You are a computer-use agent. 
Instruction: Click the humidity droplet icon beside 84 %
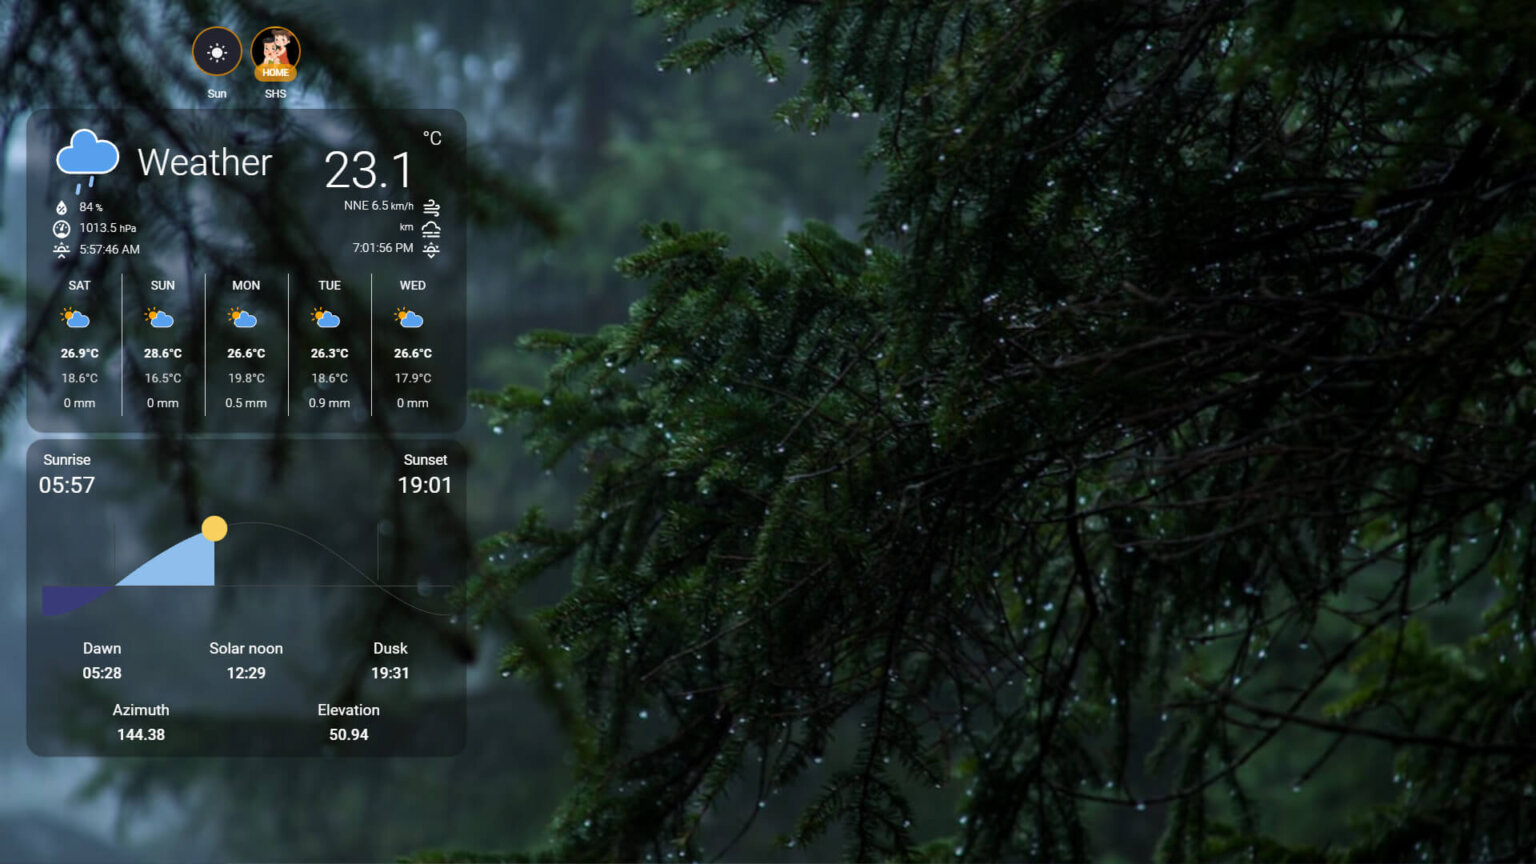point(62,207)
